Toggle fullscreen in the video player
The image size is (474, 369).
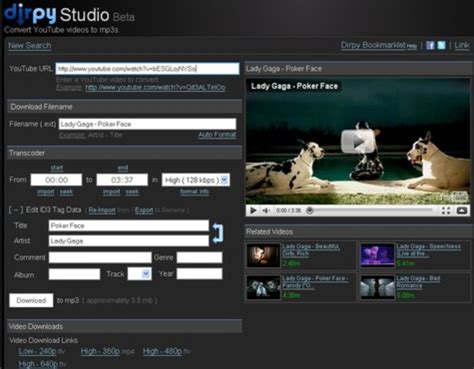pos(446,210)
